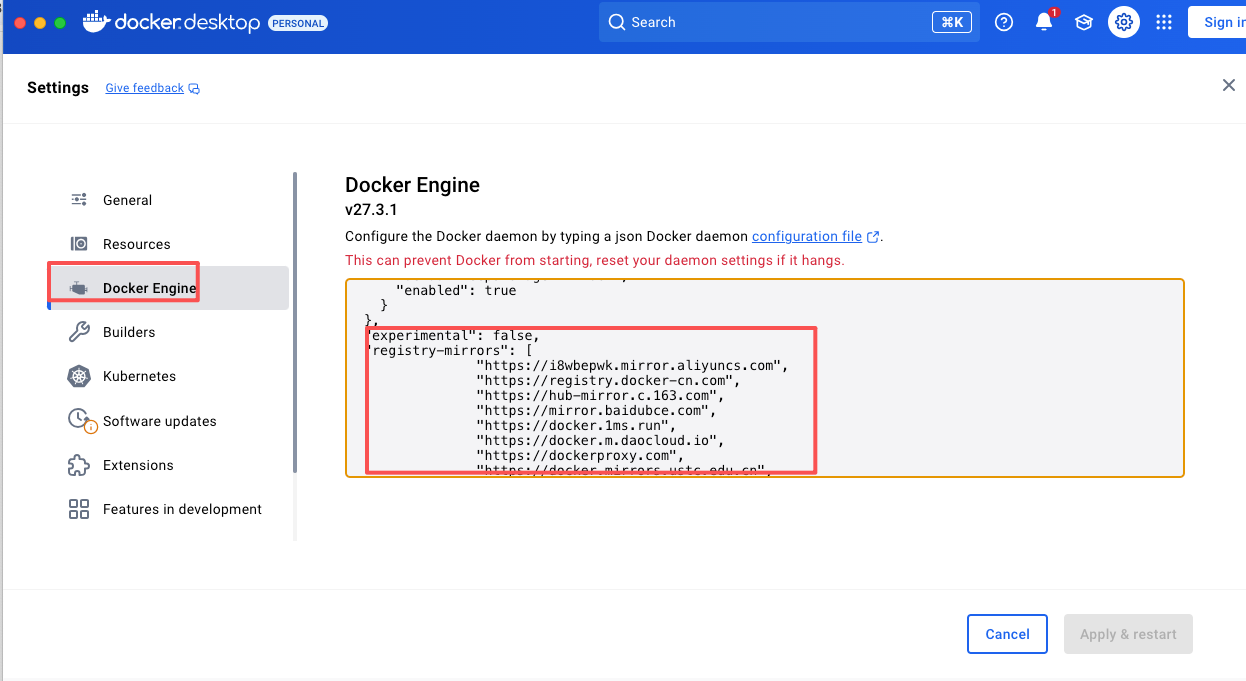Click the Builders wrench icon

click(79, 332)
